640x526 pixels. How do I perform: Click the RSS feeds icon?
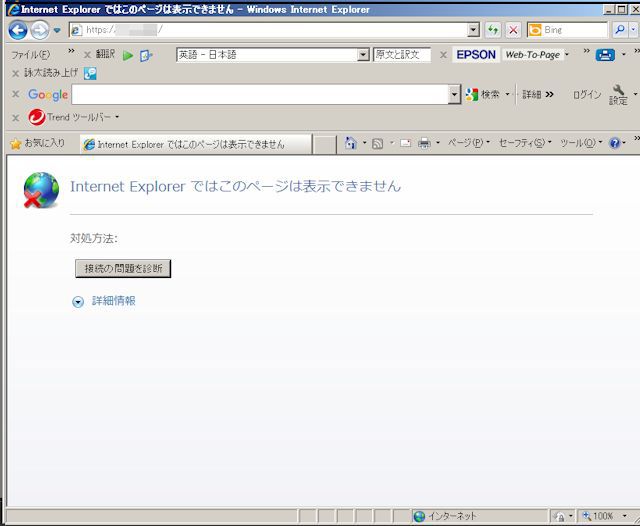[x=378, y=143]
